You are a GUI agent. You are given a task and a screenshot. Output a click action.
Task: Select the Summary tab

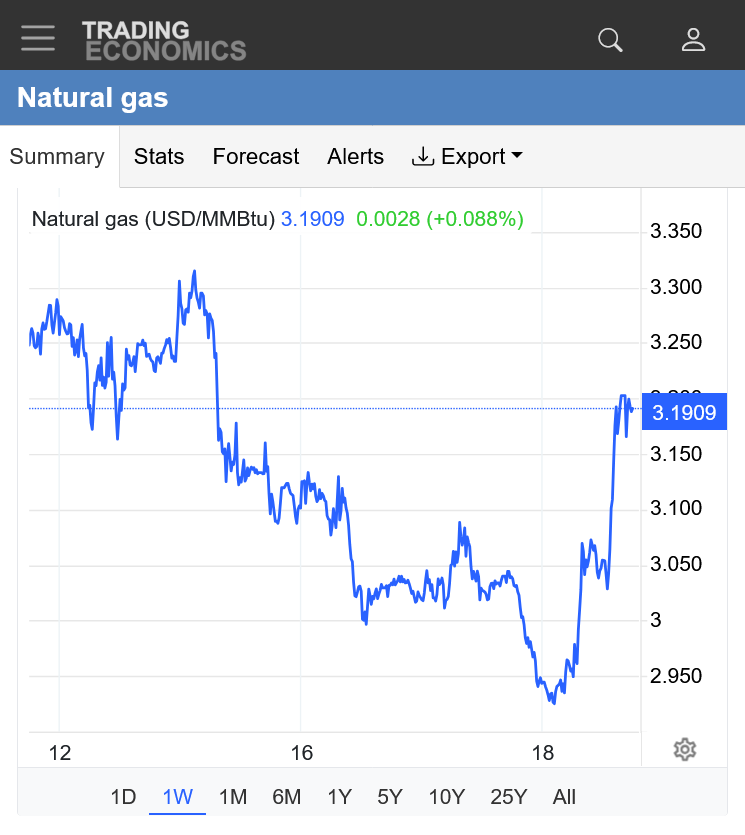(x=57, y=157)
